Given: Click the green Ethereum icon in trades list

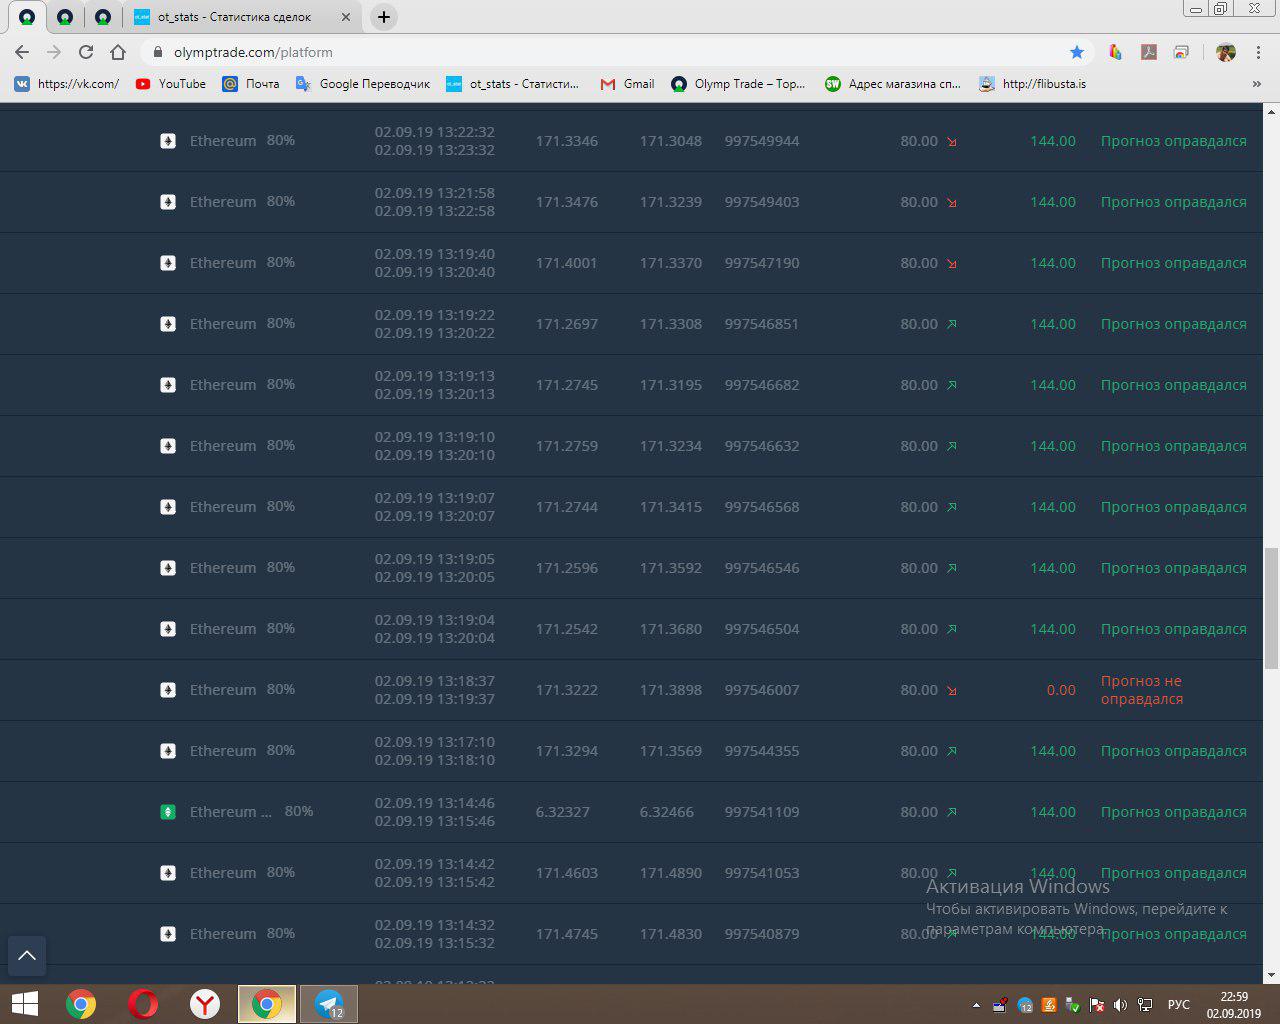Looking at the screenshot, I should [x=169, y=812].
